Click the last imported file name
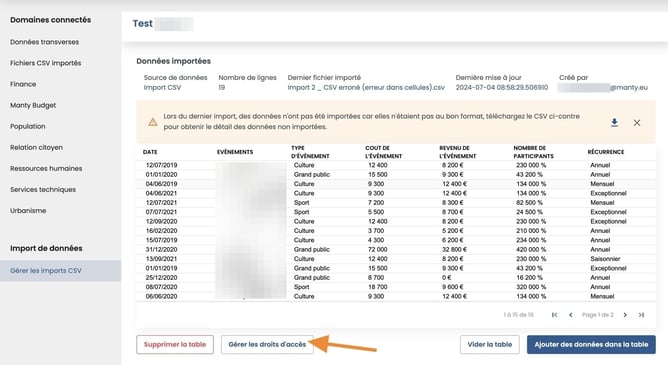Viewport: 668px width, 365px height. tap(366, 87)
